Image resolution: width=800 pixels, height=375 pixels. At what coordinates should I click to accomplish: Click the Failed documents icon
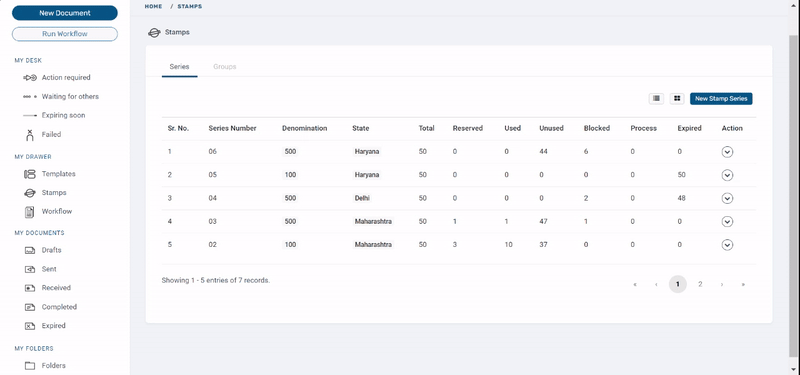pos(30,135)
